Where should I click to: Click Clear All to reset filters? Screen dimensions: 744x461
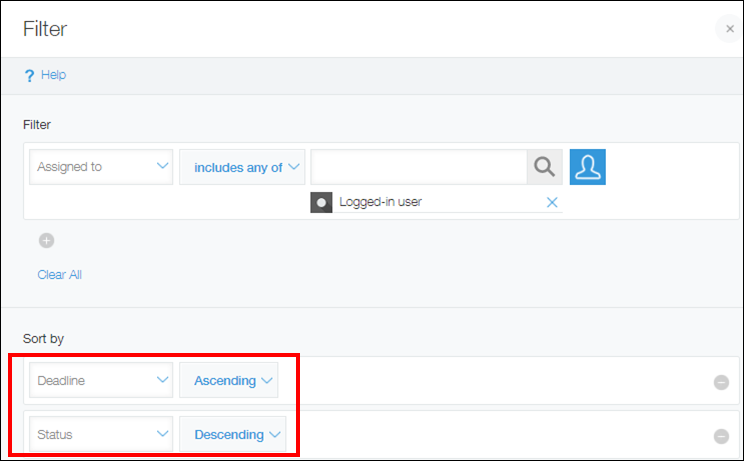(x=59, y=274)
